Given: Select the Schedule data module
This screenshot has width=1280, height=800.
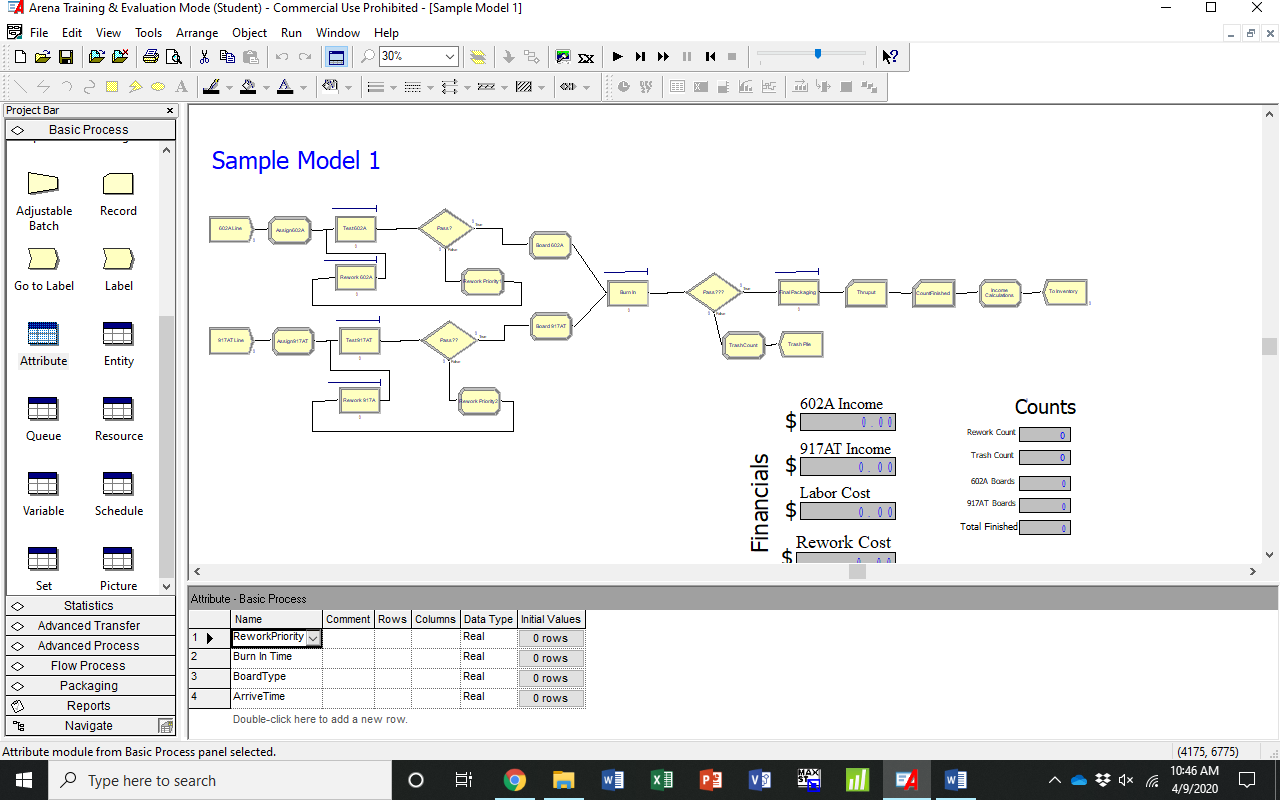Looking at the screenshot, I should 118,484.
